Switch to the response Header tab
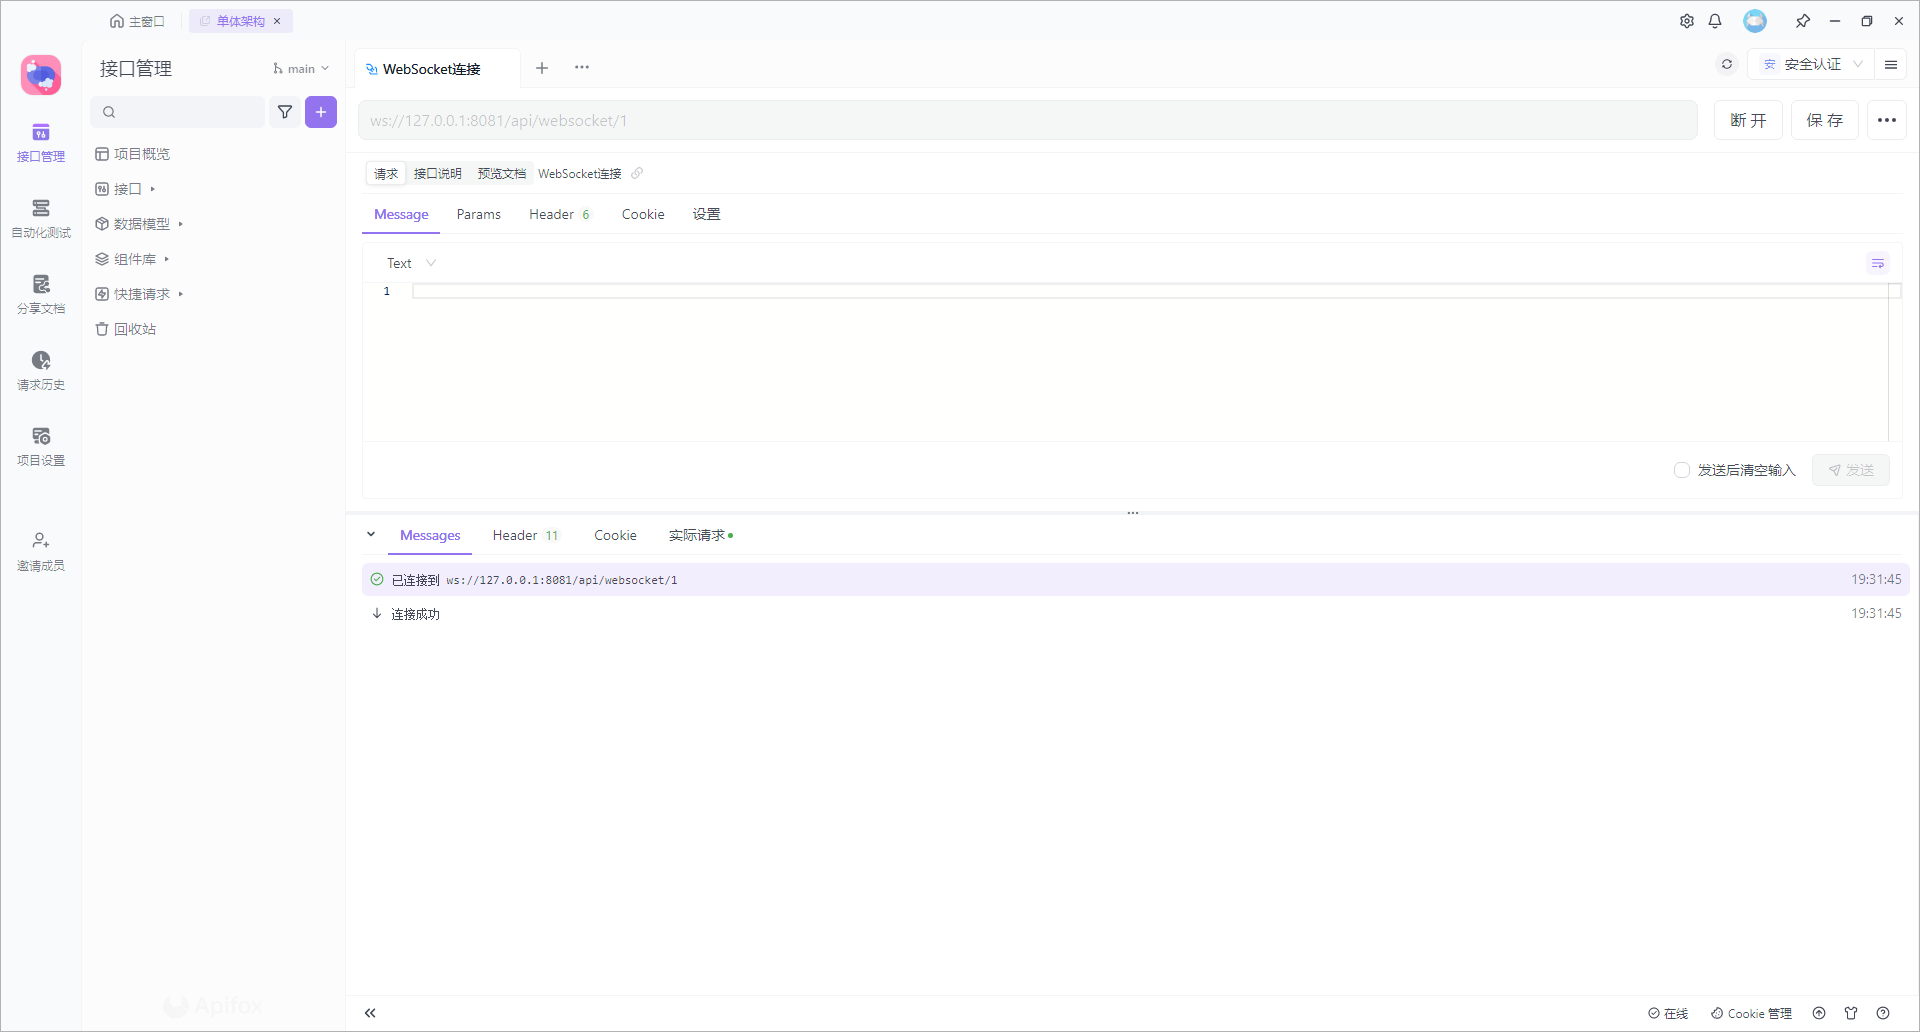Image resolution: width=1920 pixels, height=1032 pixels. tap(524, 535)
